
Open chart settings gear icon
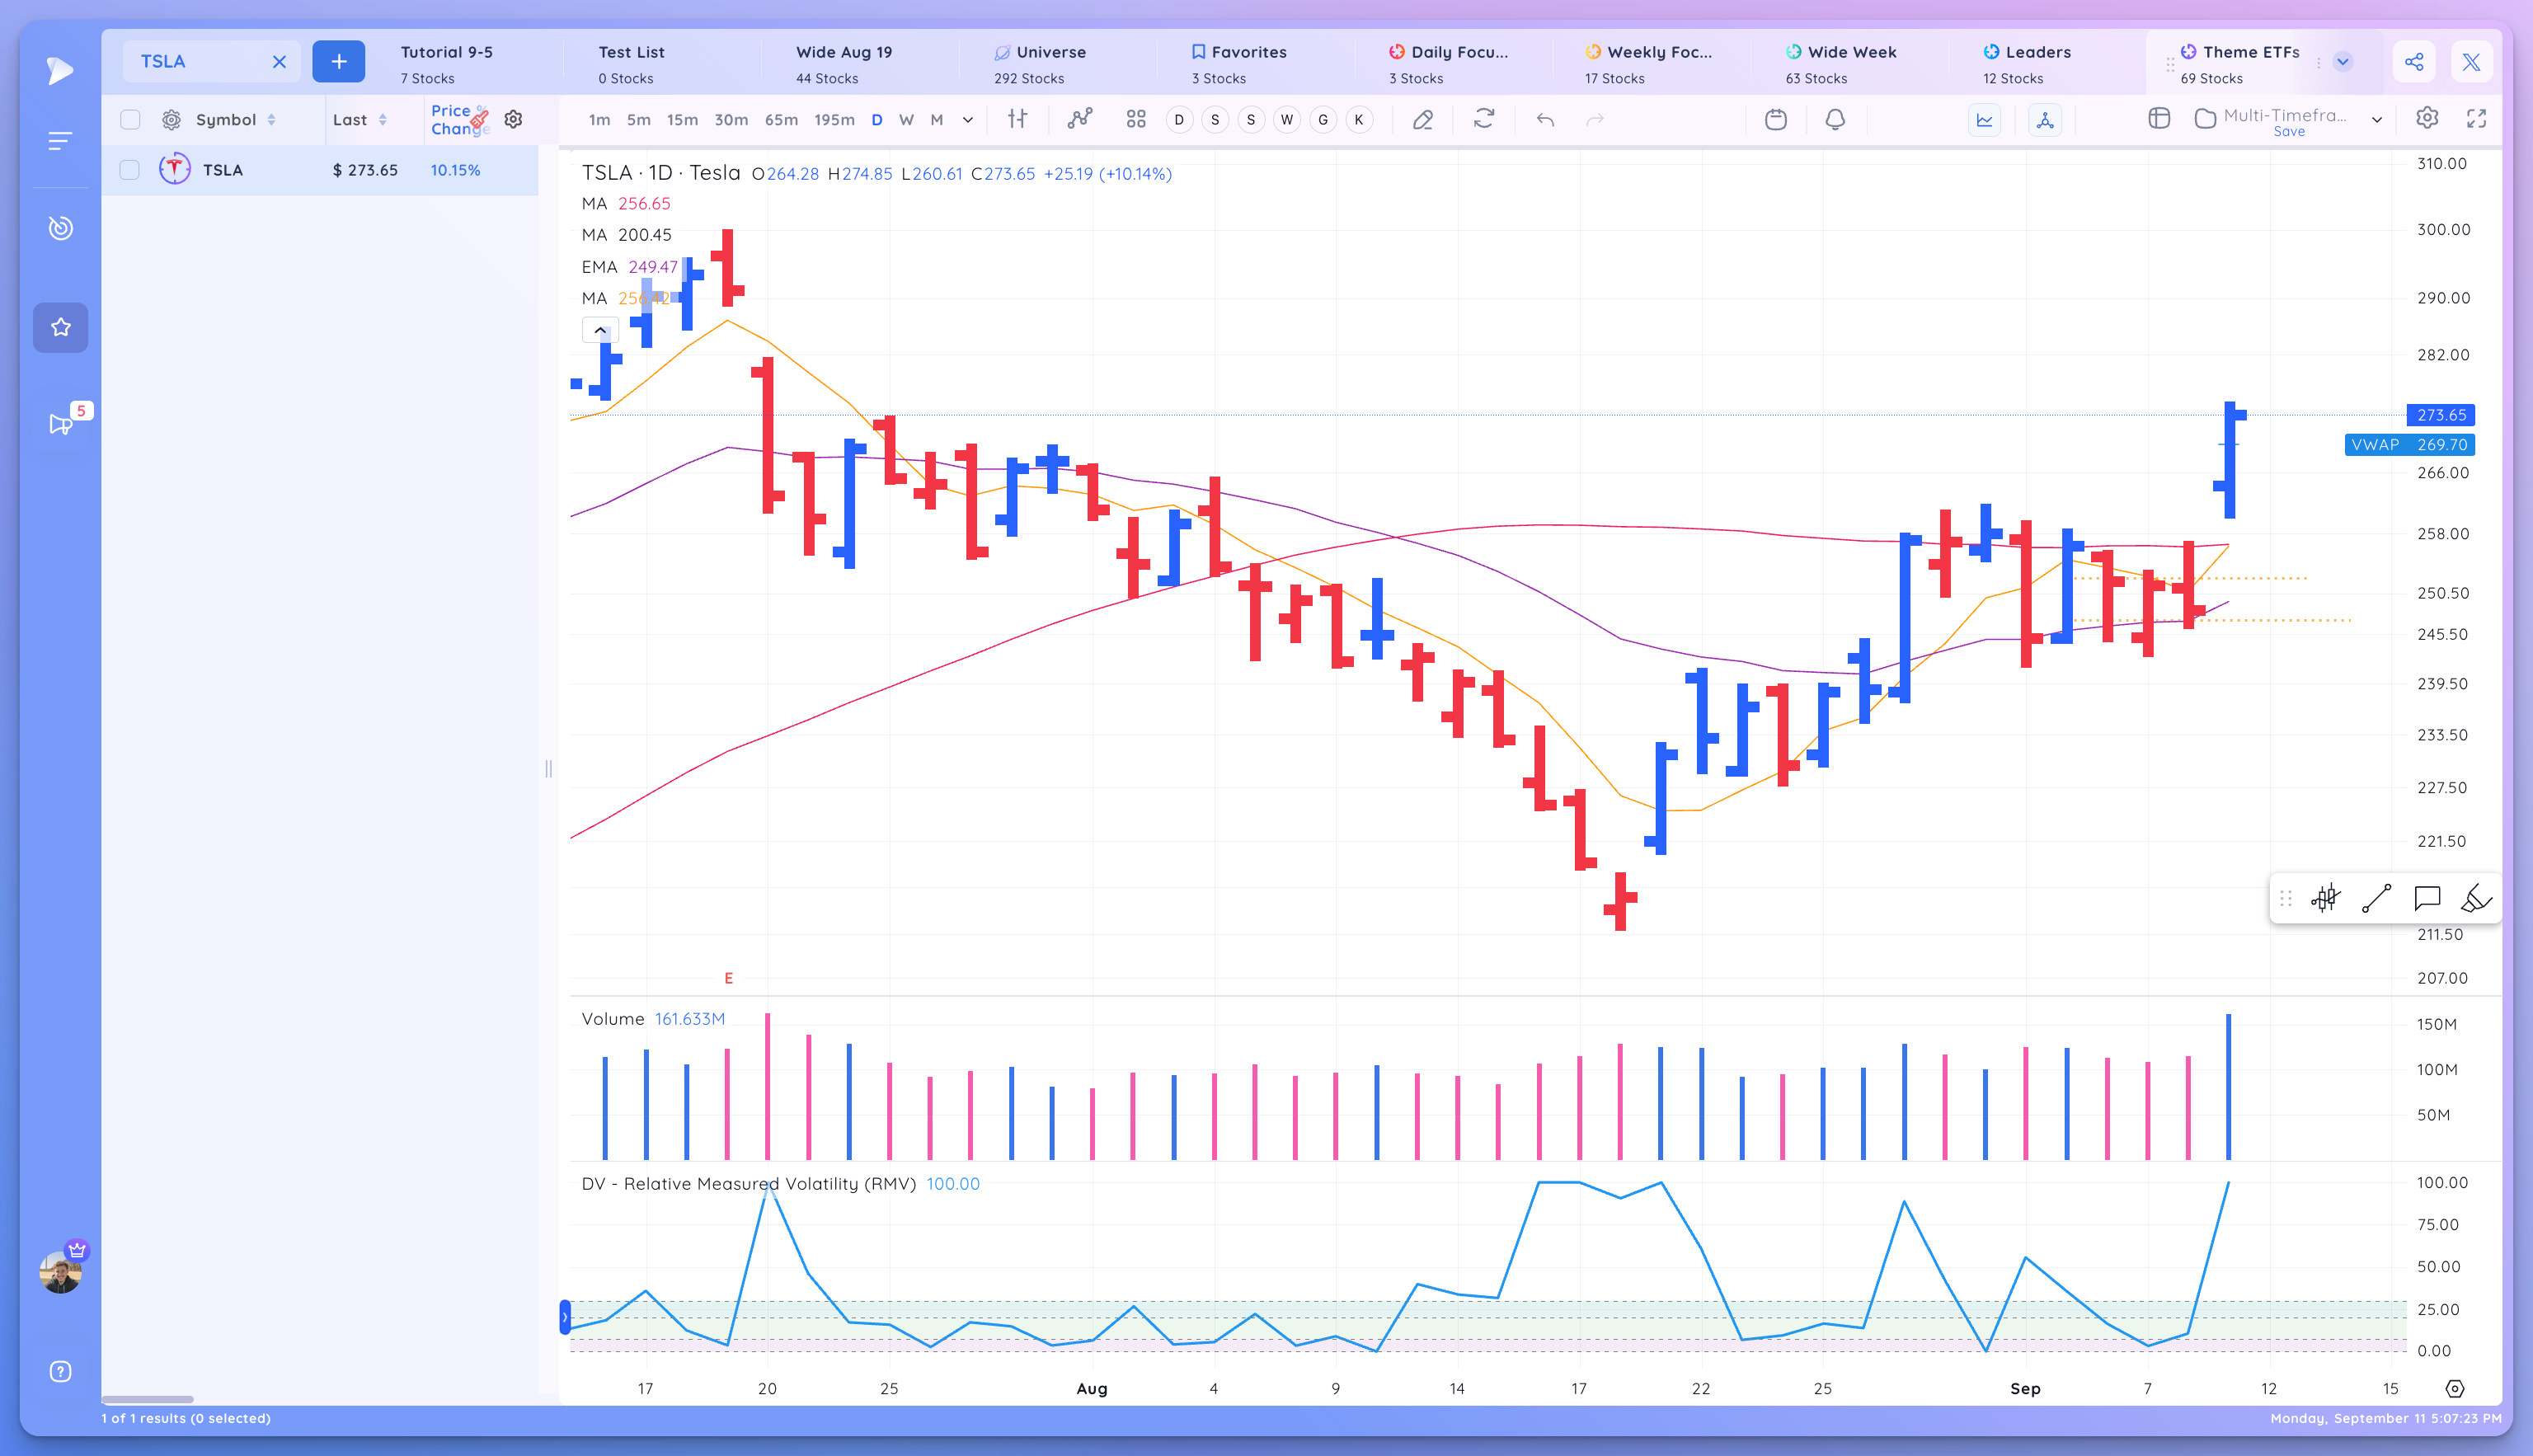coord(2427,118)
